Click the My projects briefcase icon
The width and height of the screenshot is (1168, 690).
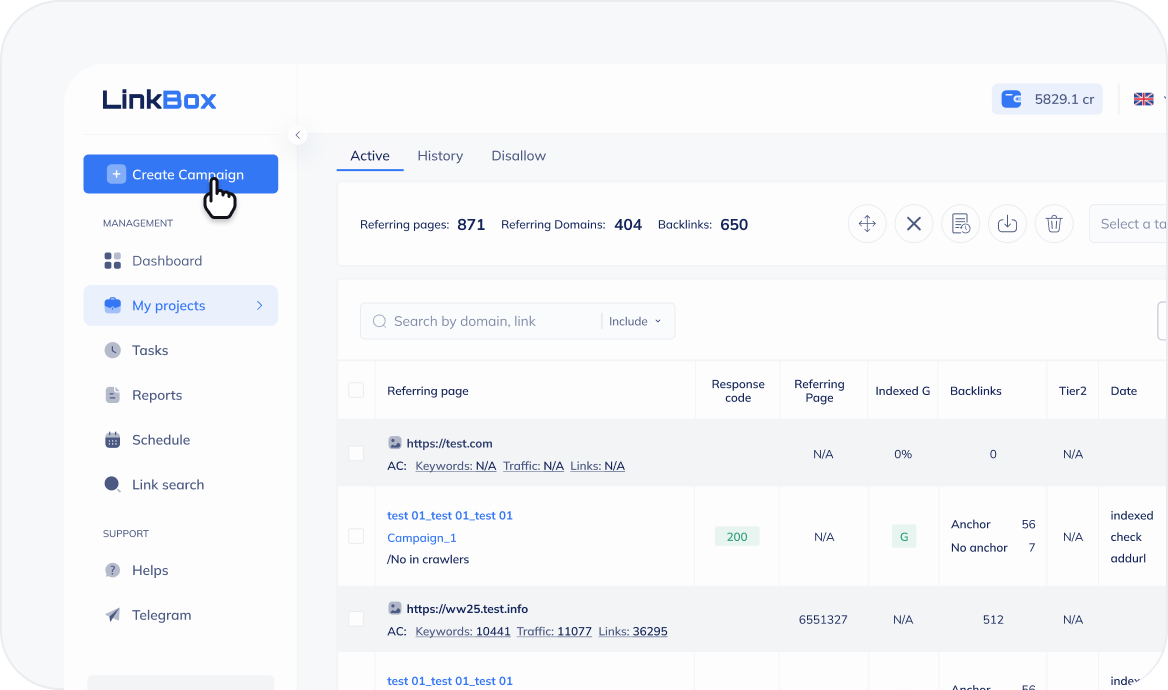click(x=112, y=306)
